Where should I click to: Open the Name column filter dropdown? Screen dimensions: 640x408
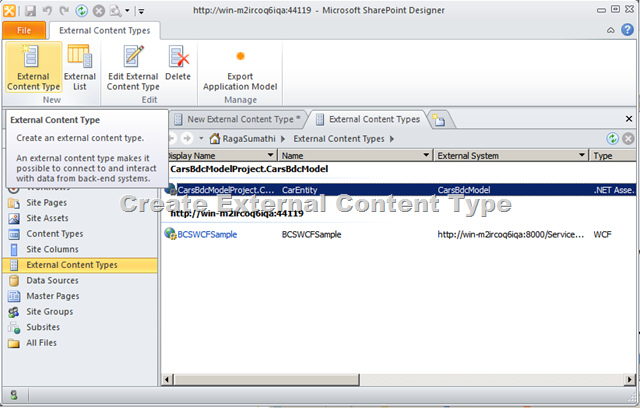coord(426,155)
